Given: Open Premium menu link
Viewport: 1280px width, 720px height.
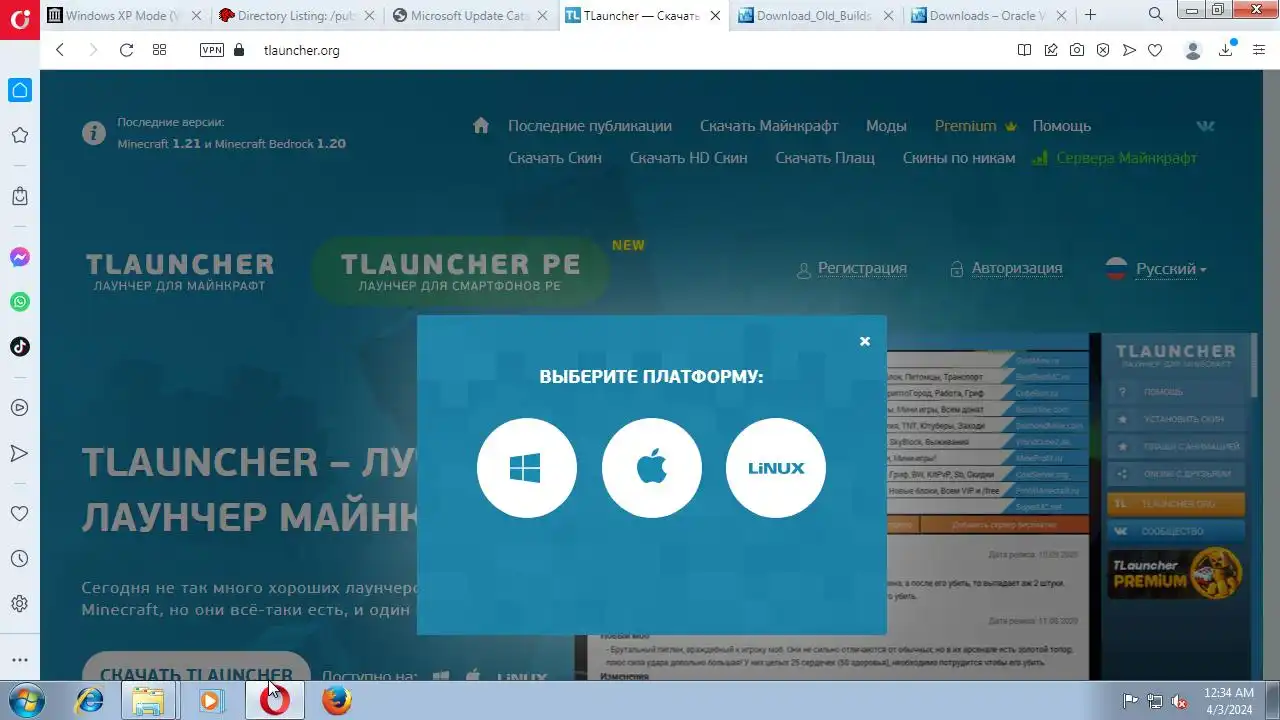Looking at the screenshot, I should point(975,126).
